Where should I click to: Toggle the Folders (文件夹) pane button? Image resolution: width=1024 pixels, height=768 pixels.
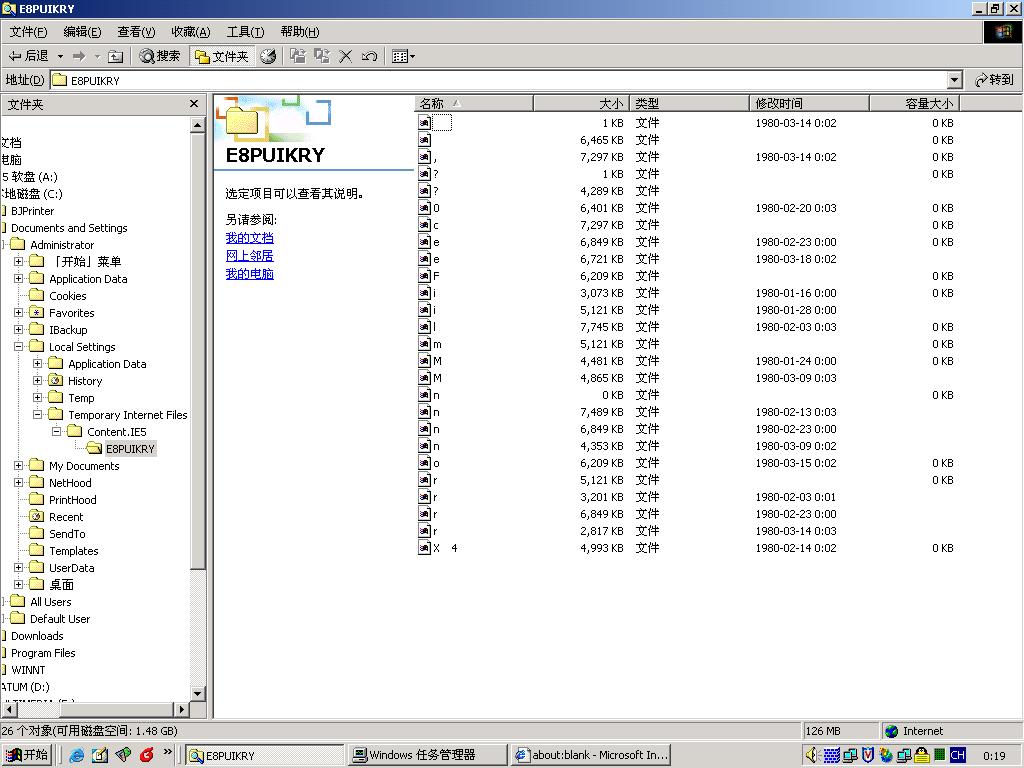click(x=221, y=56)
